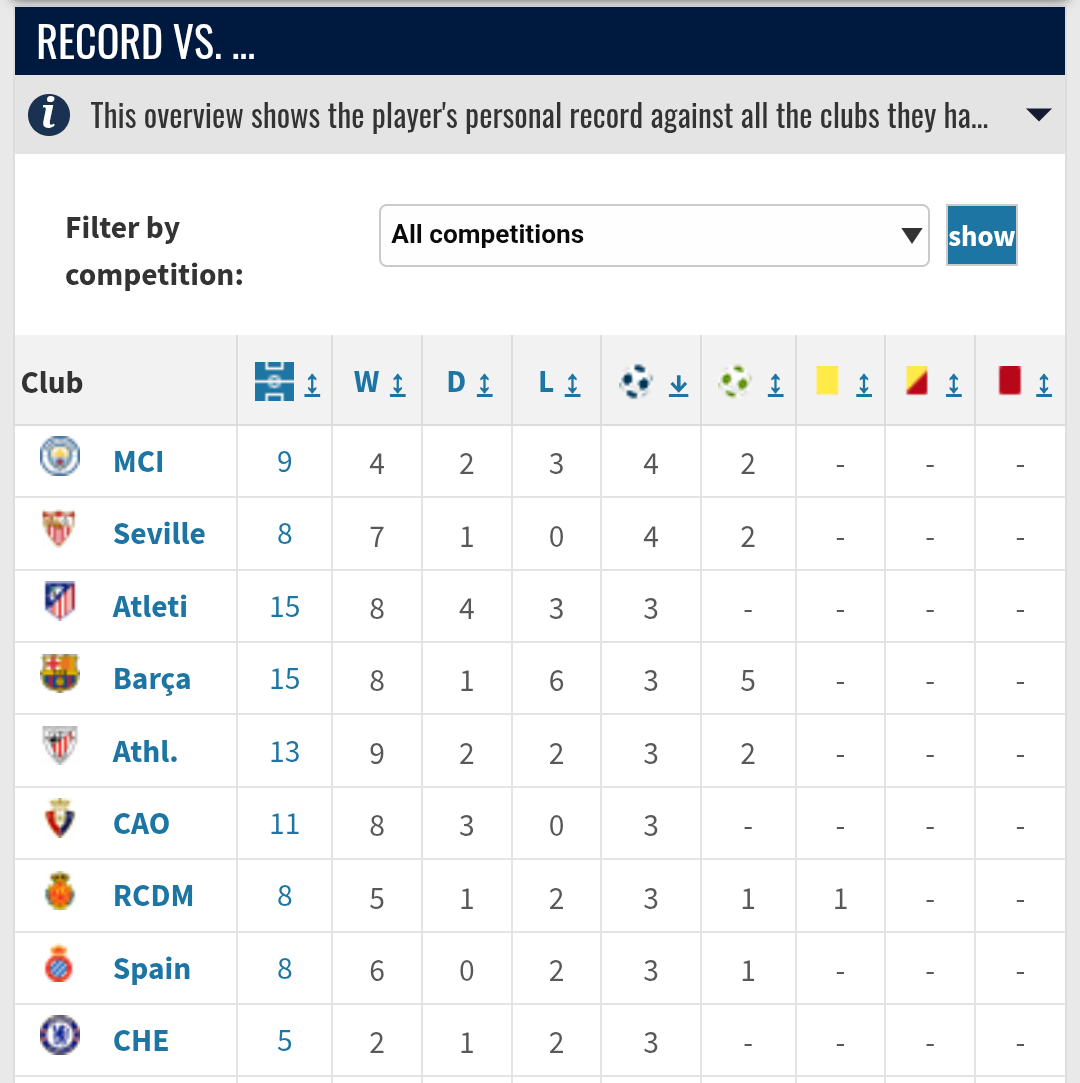Sort by red cards icon

1009,381
